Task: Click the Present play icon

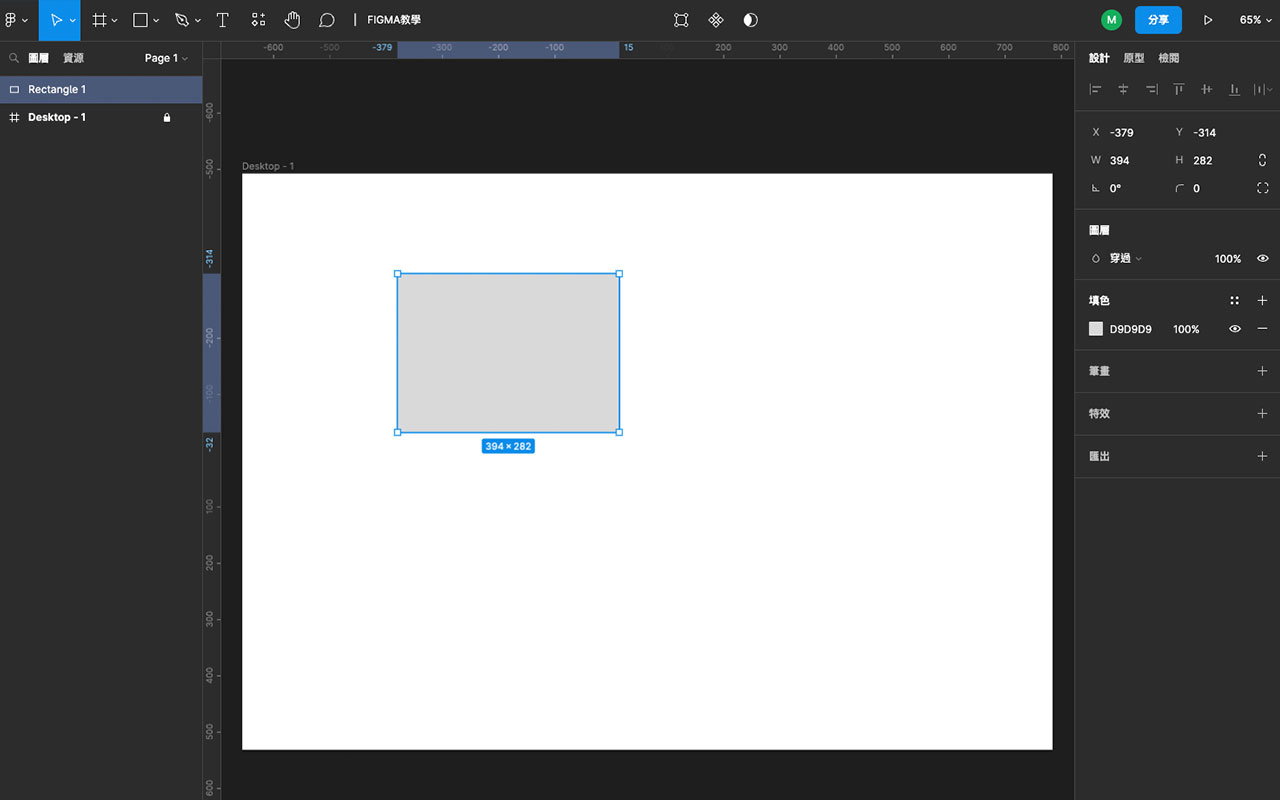Action: tap(1208, 20)
